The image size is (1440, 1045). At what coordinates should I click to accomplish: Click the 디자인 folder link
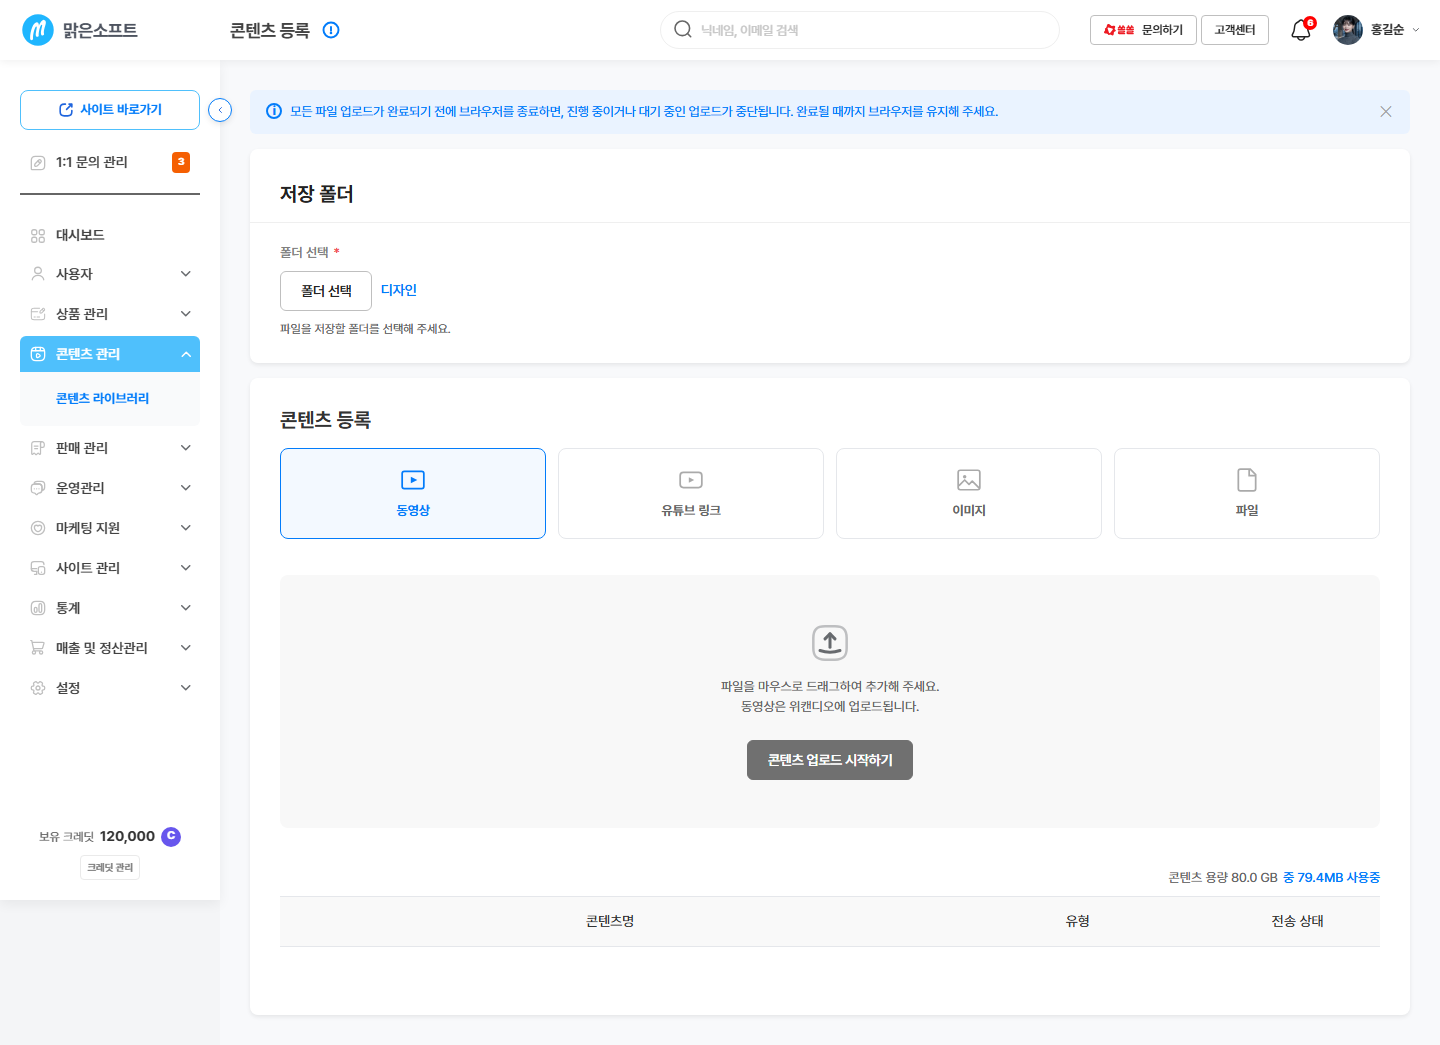[399, 290]
